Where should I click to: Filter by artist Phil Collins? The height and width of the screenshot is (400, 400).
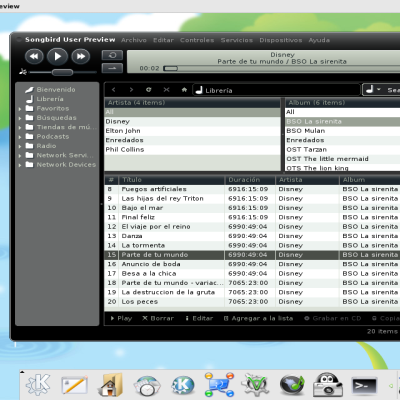pyautogui.click(x=193, y=149)
